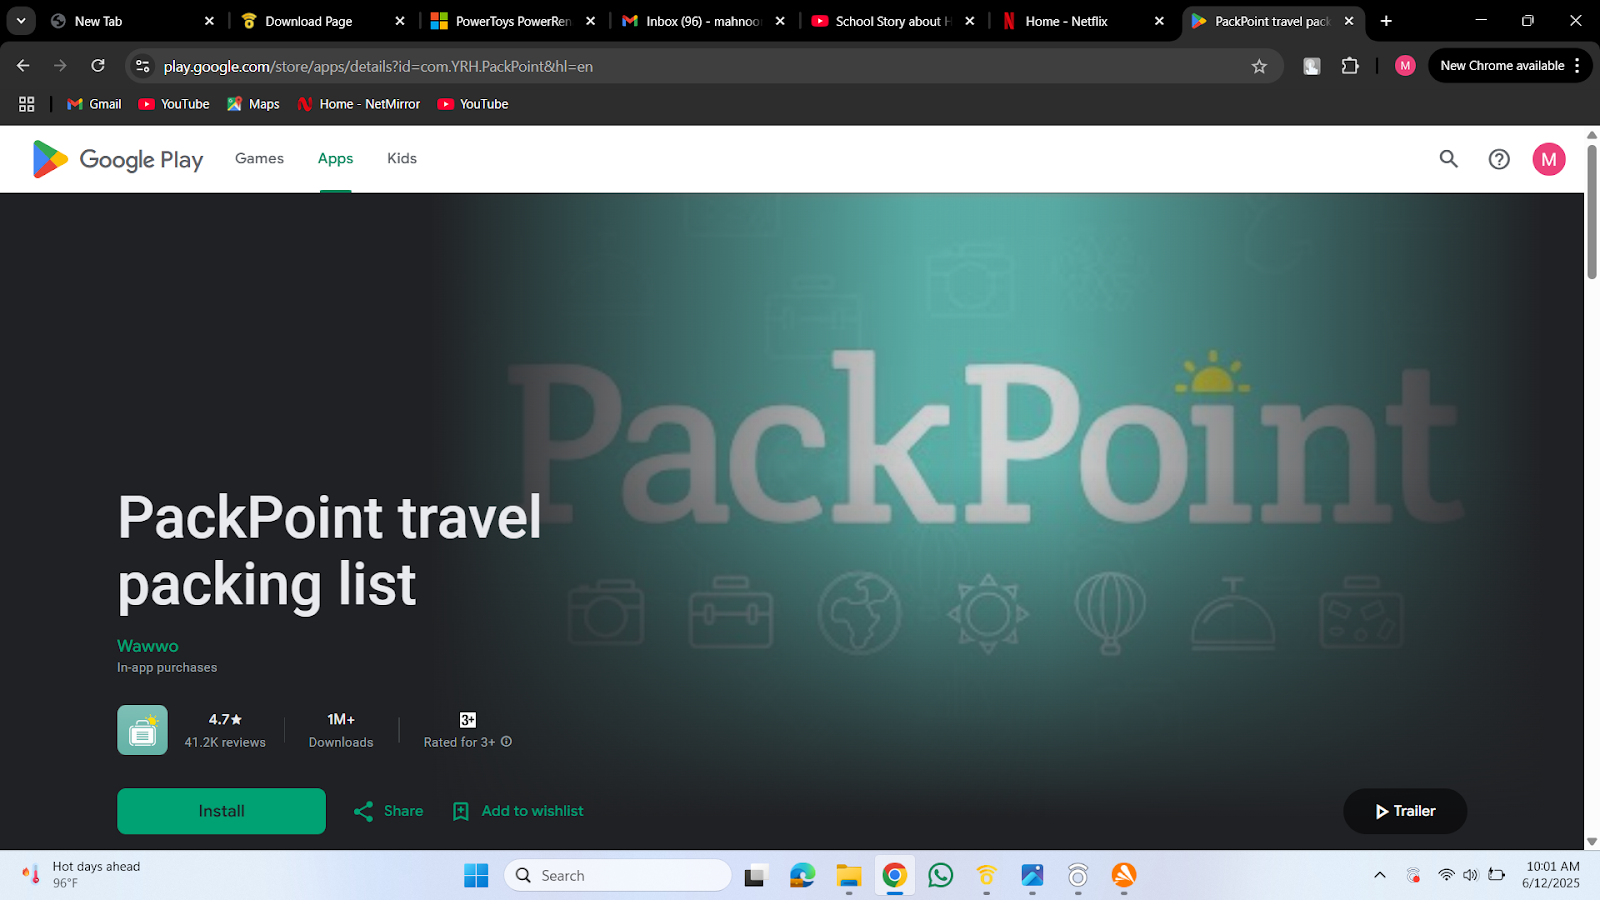
Task: Open the Wi-Fi network tray icon
Action: (1446, 875)
